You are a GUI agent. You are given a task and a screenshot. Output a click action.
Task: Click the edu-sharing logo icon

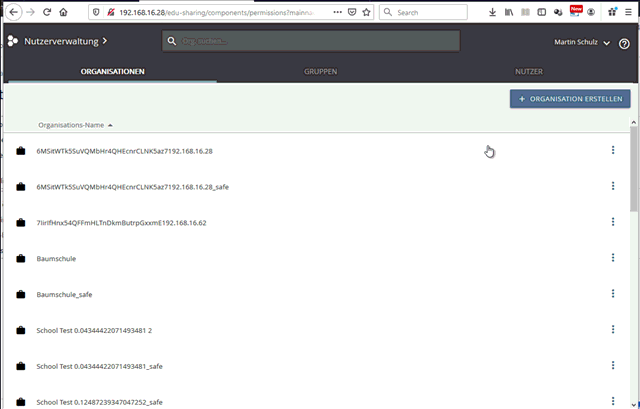click(x=12, y=41)
